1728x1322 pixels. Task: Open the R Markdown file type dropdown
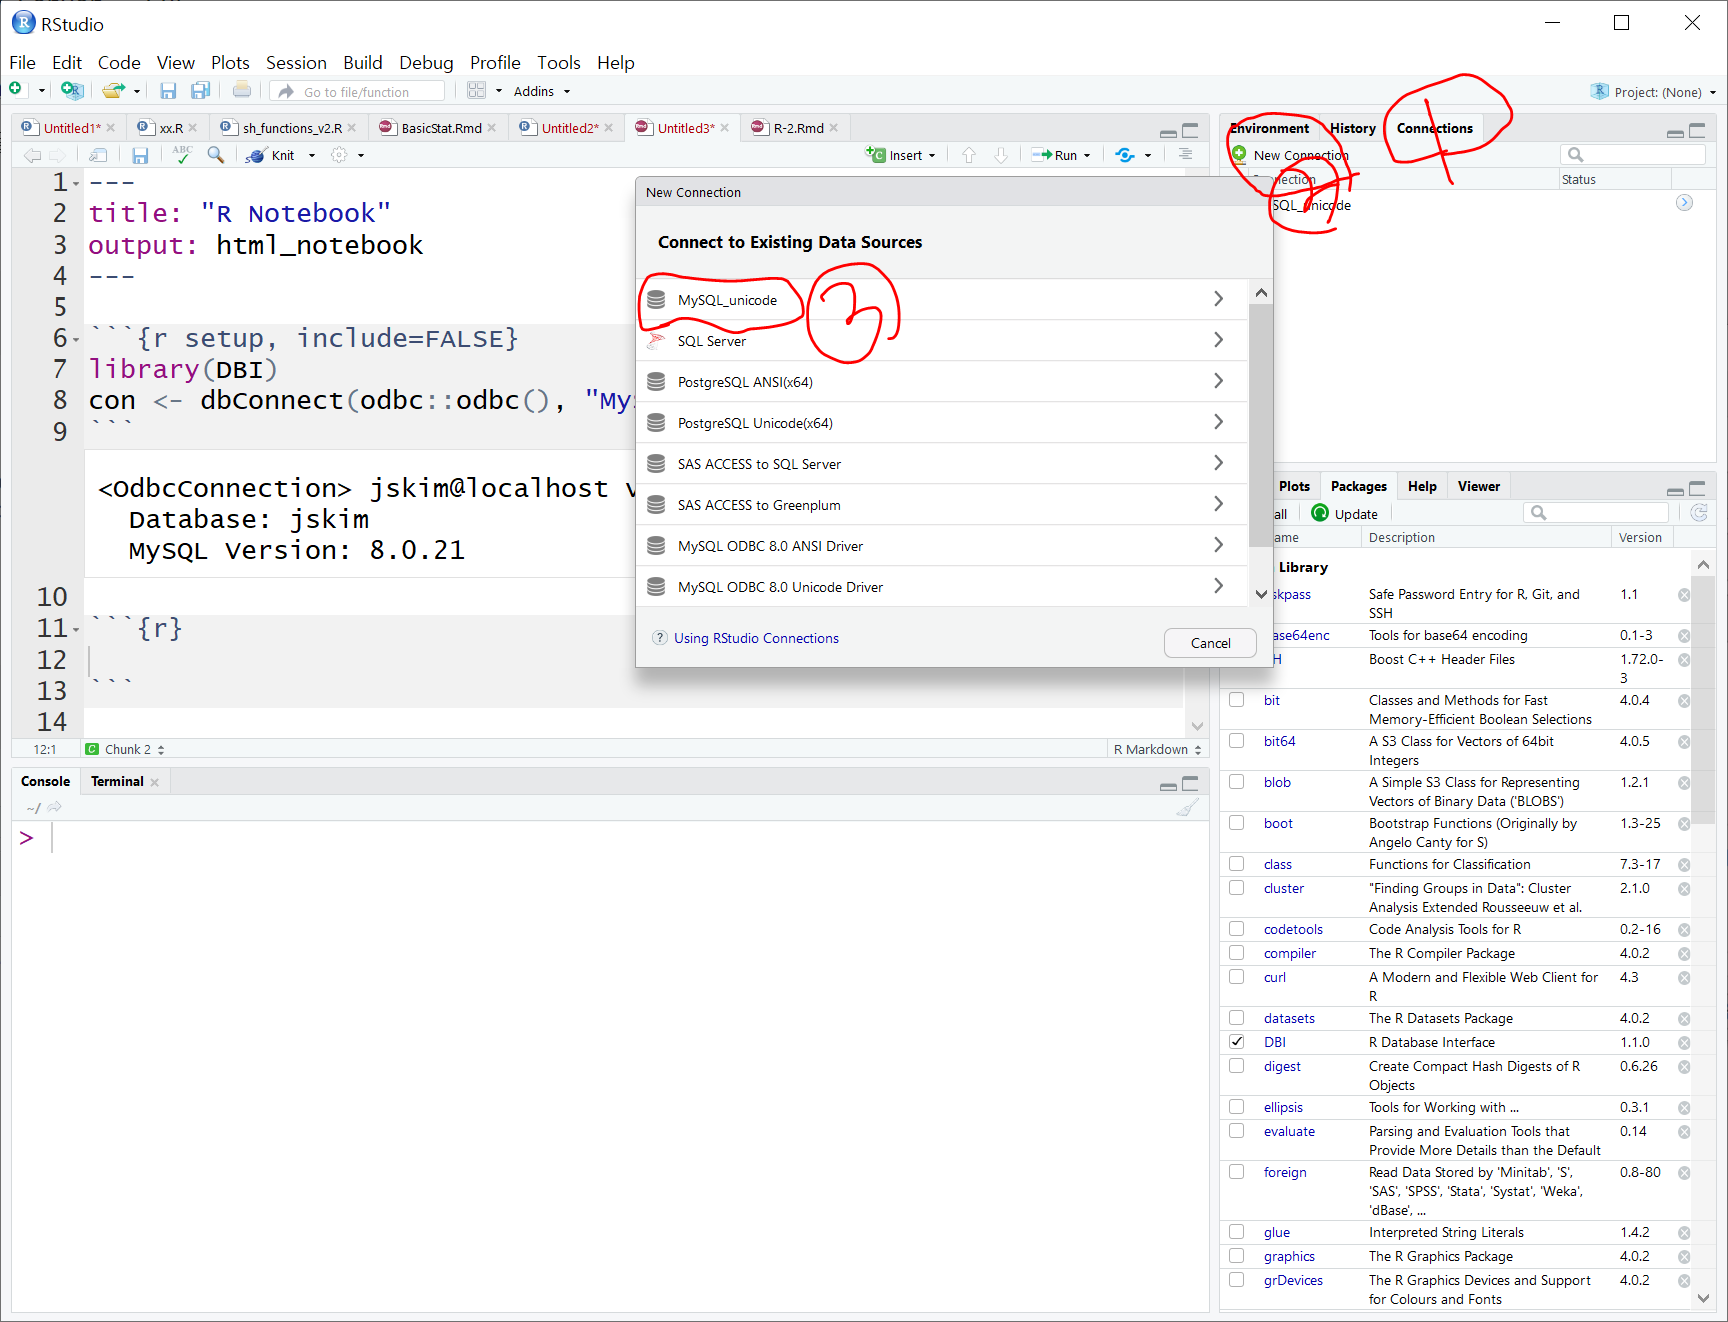1157,749
